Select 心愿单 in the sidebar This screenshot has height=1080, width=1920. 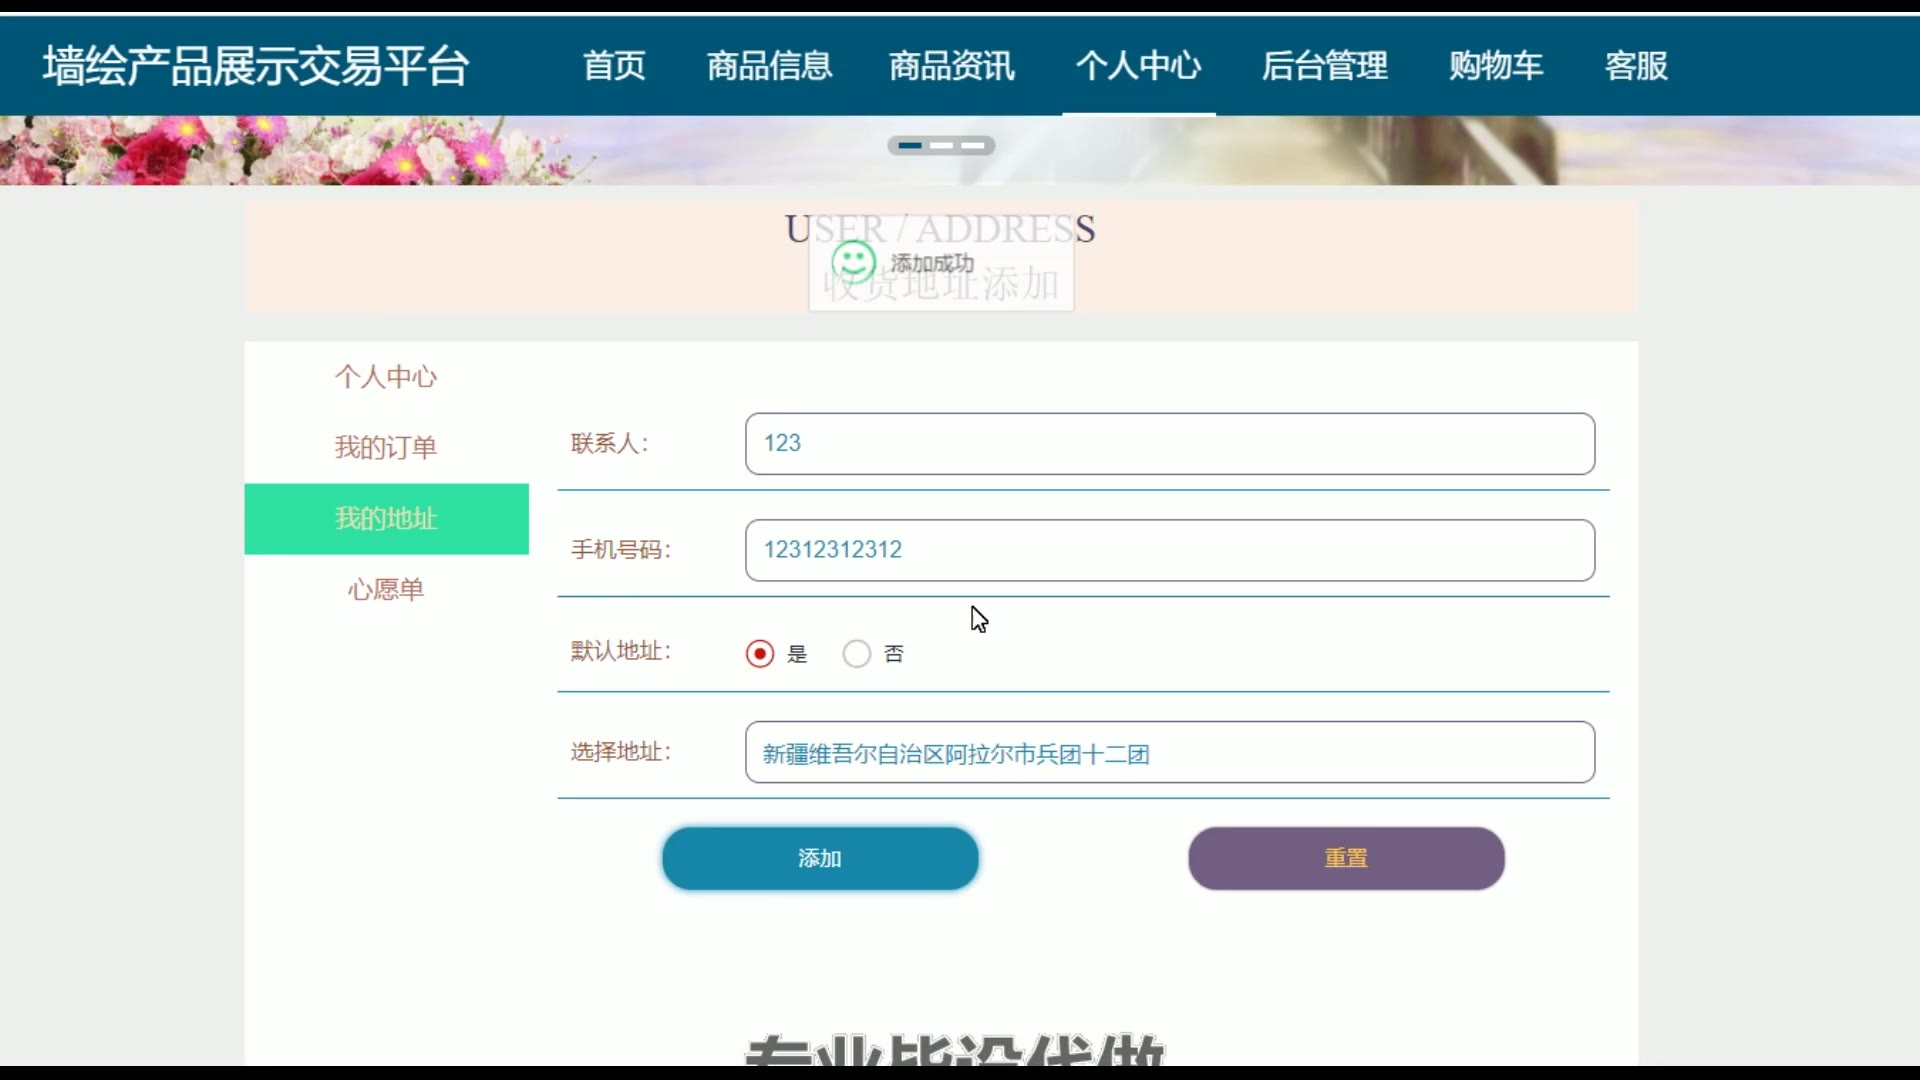tap(386, 589)
